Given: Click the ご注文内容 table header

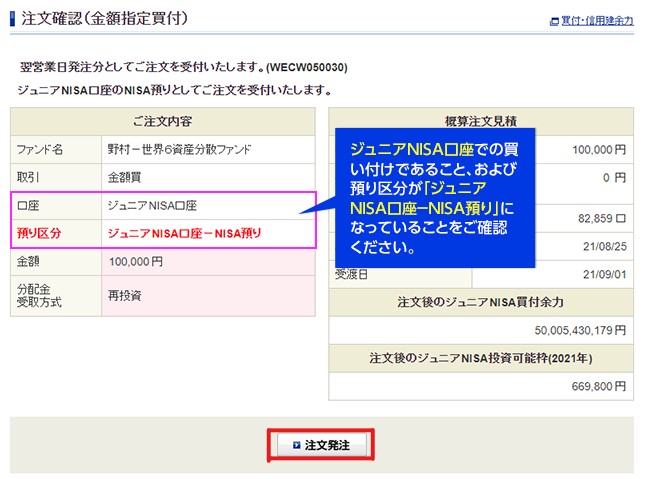Looking at the screenshot, I should 163,121.
